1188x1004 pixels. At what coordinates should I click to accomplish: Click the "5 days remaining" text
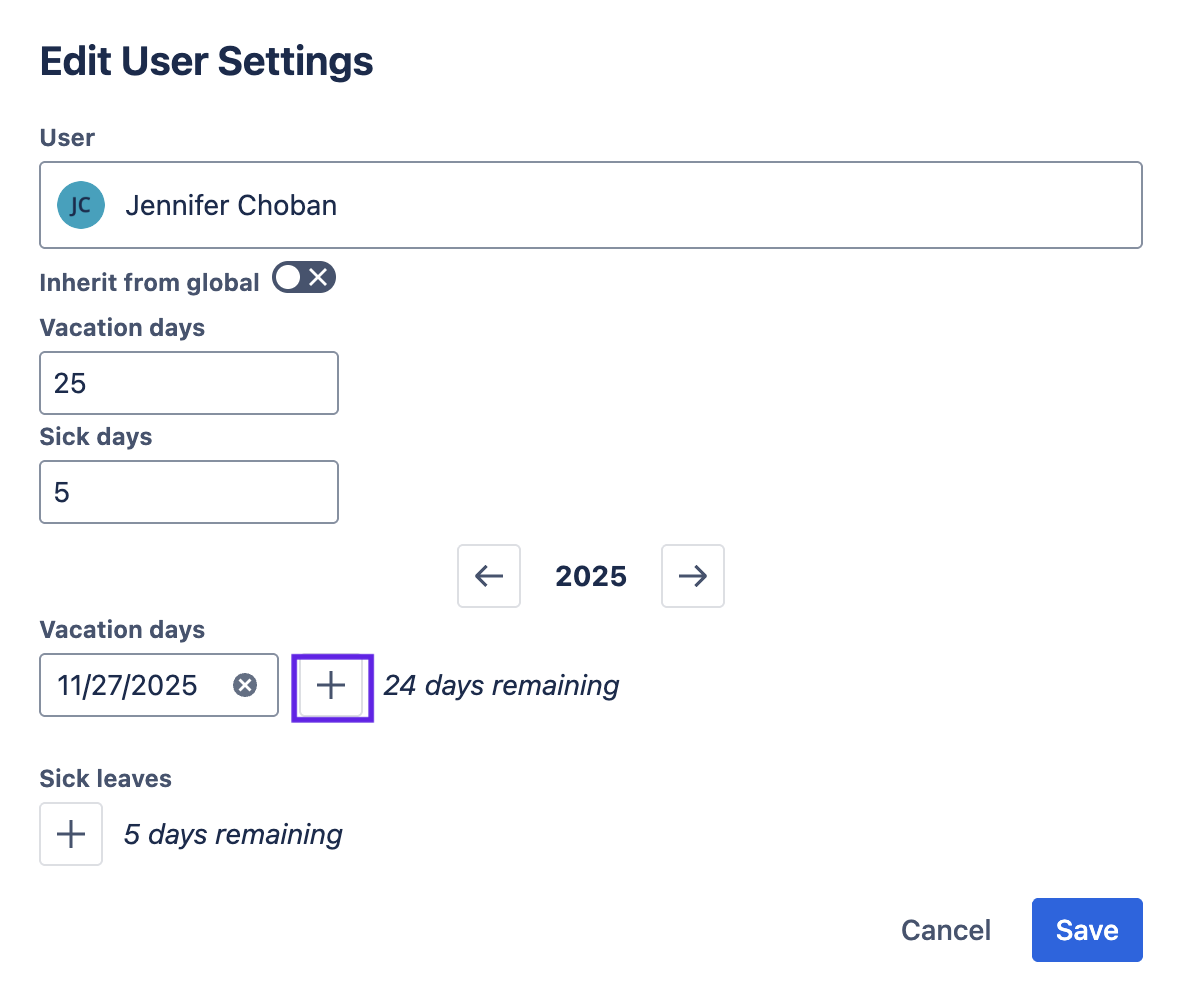[233, 835]
